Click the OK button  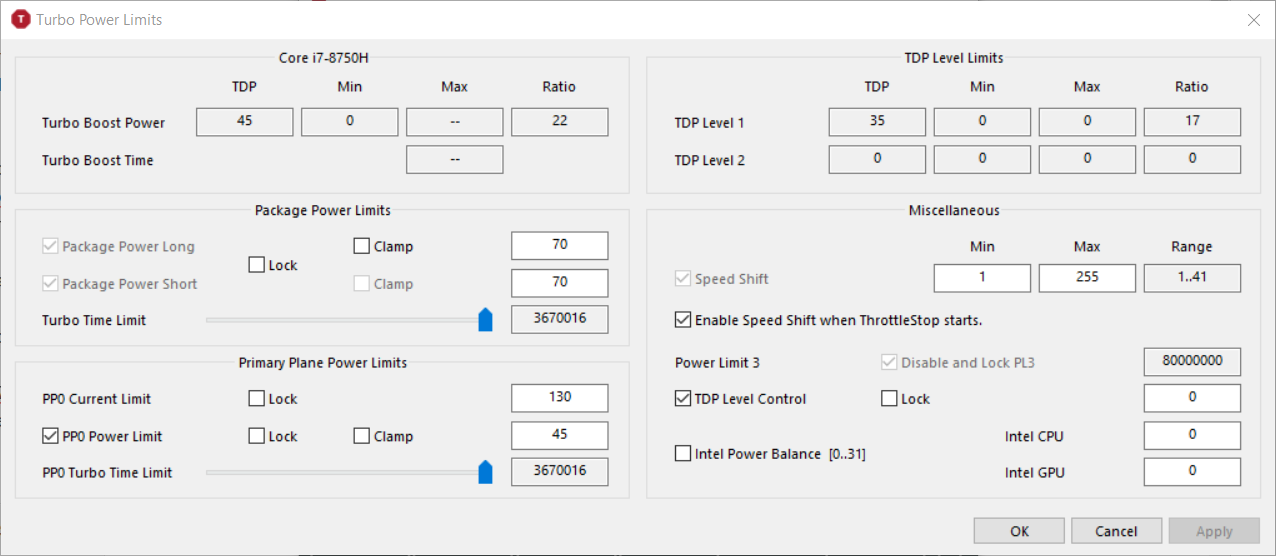(x=1019, y=531)
